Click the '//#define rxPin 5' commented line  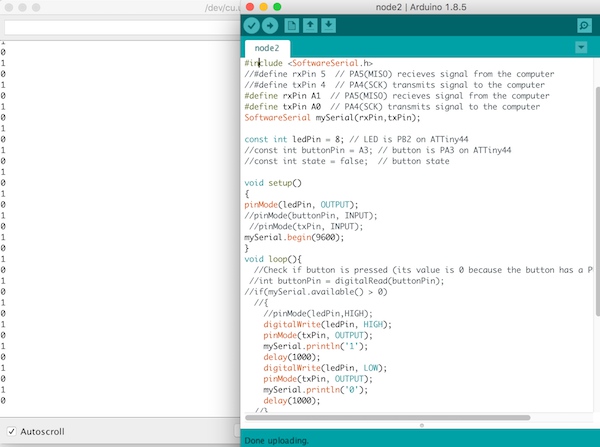pos(399,74)
